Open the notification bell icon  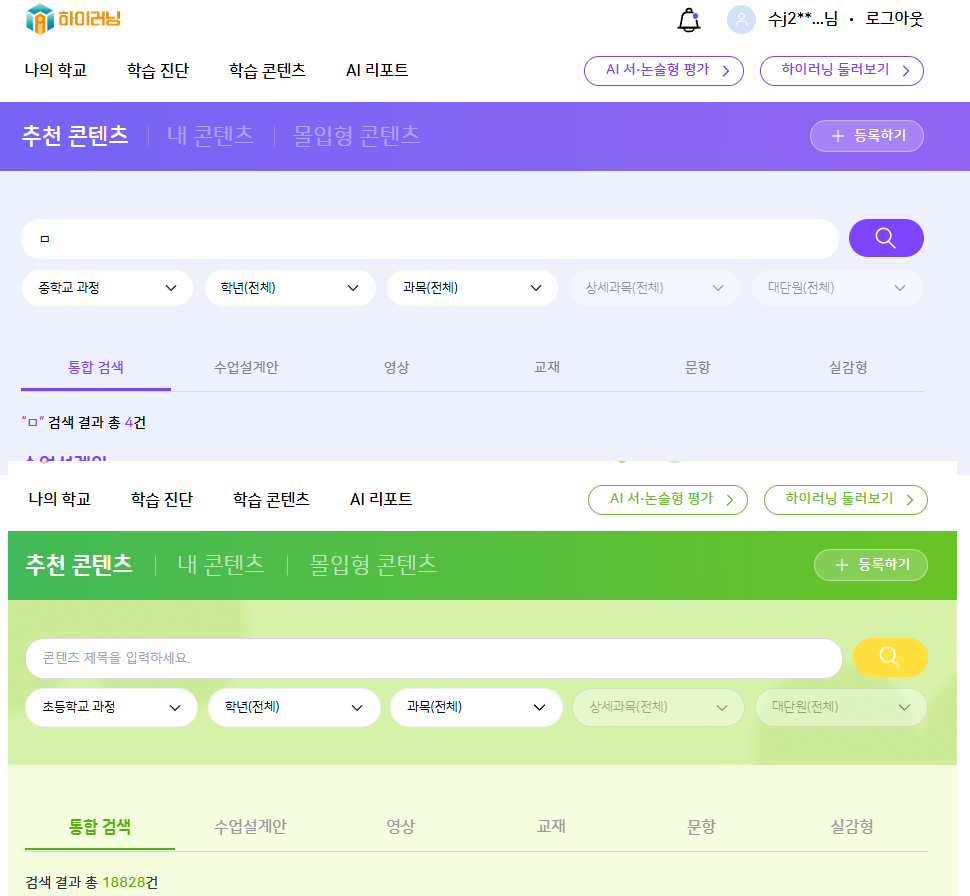[x=689, y=19]
